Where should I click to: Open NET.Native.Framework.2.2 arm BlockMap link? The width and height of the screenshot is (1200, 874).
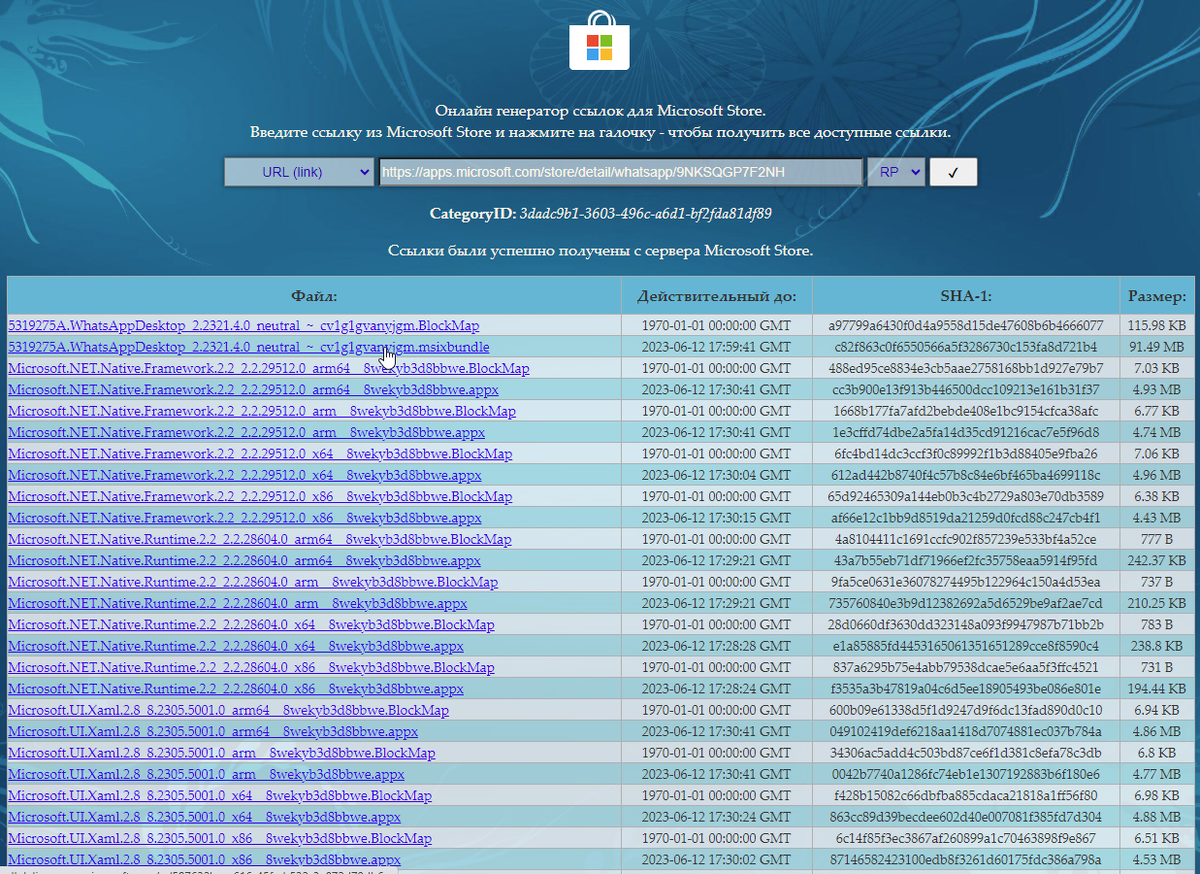click(262, 411)
